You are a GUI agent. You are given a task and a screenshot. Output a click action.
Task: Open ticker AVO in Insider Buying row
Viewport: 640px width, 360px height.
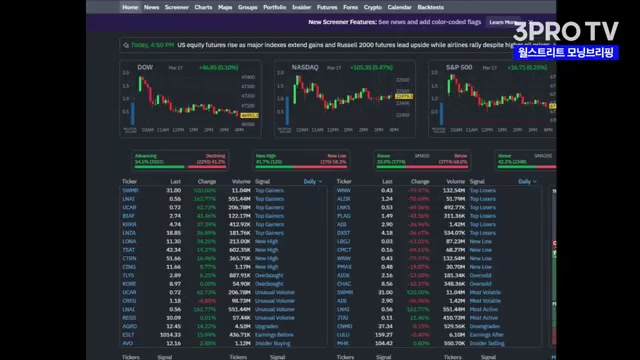pyautogui.click(x=127, y=343)
